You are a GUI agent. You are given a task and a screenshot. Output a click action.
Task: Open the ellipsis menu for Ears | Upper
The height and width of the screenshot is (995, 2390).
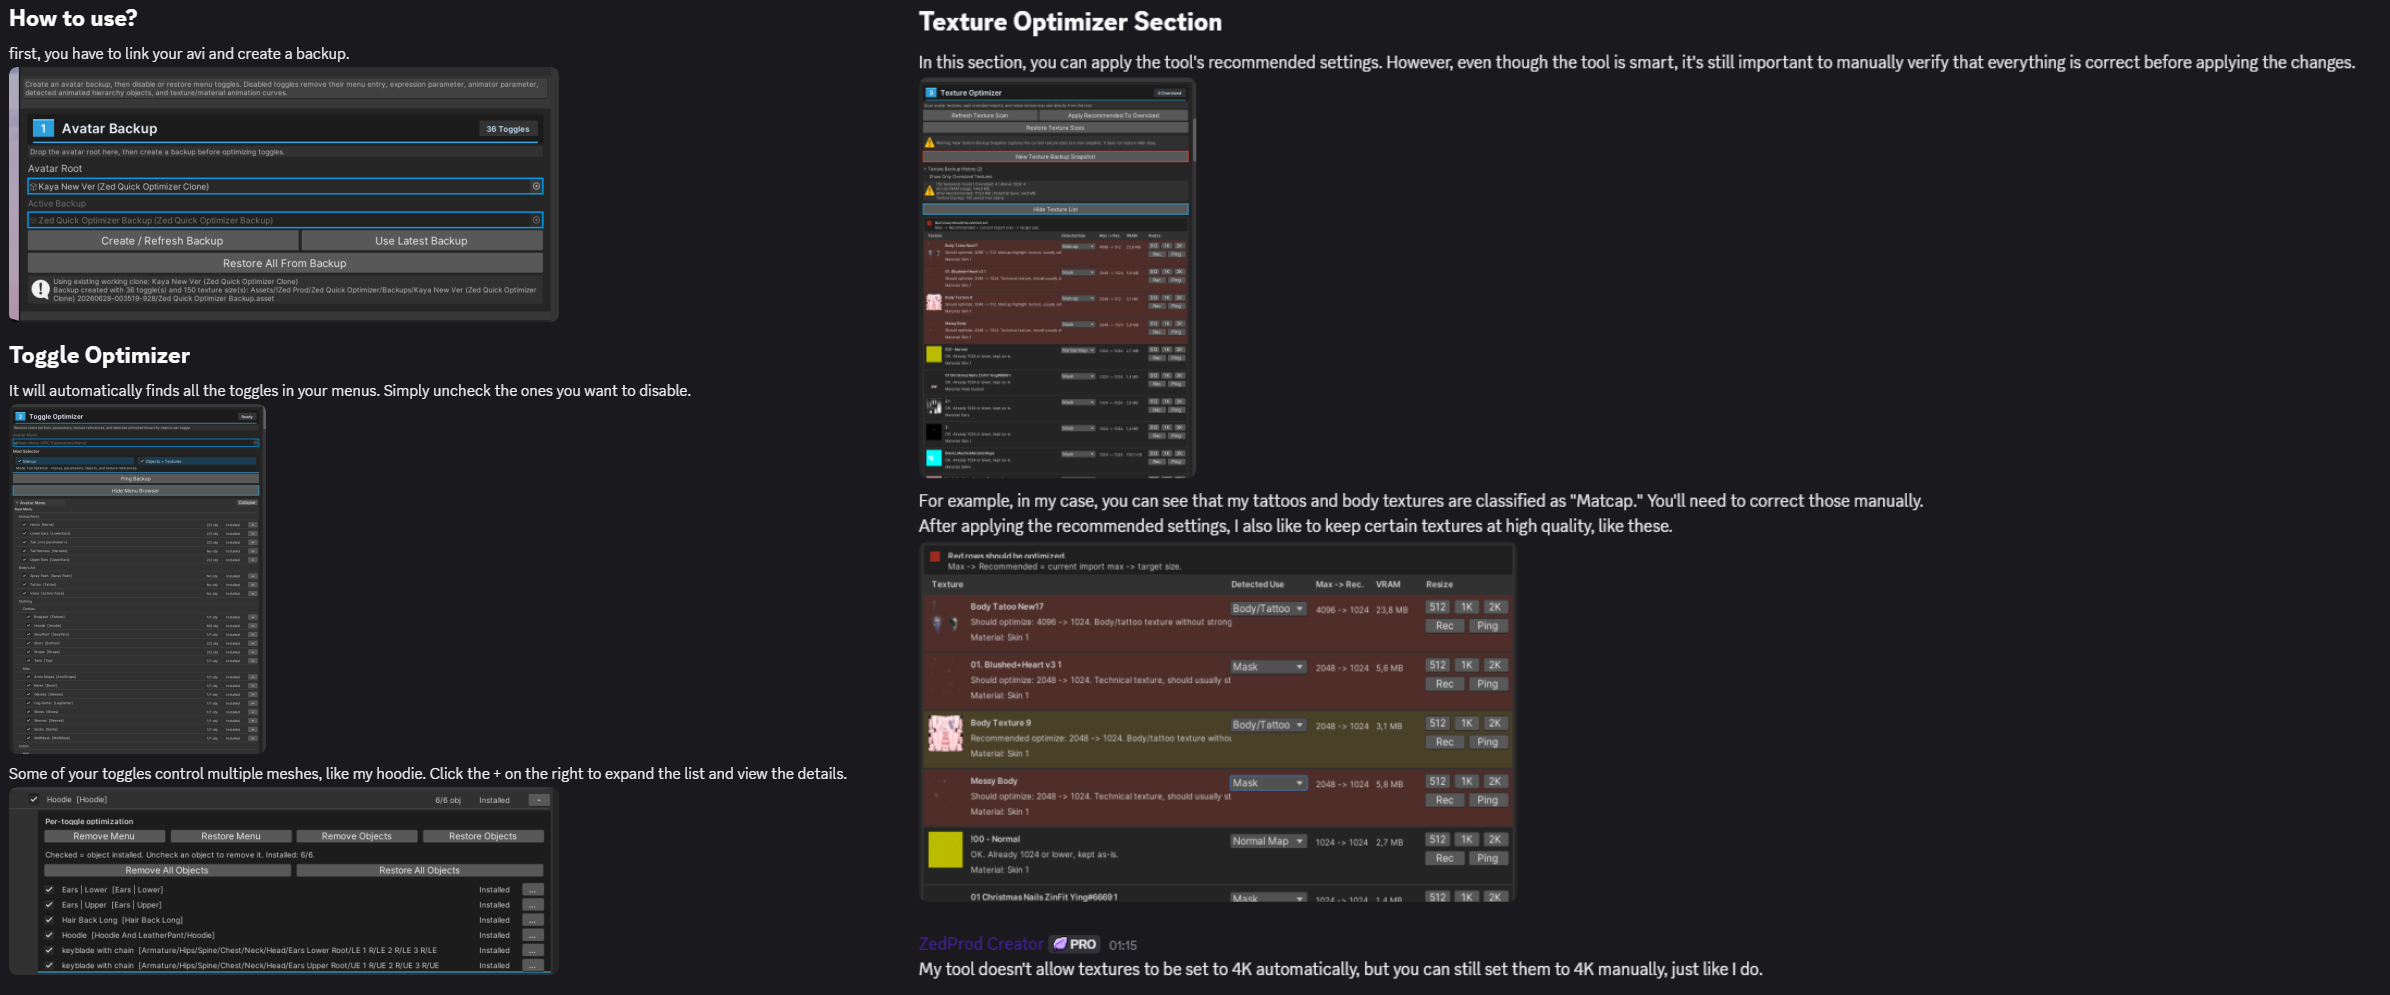(533, 905)
